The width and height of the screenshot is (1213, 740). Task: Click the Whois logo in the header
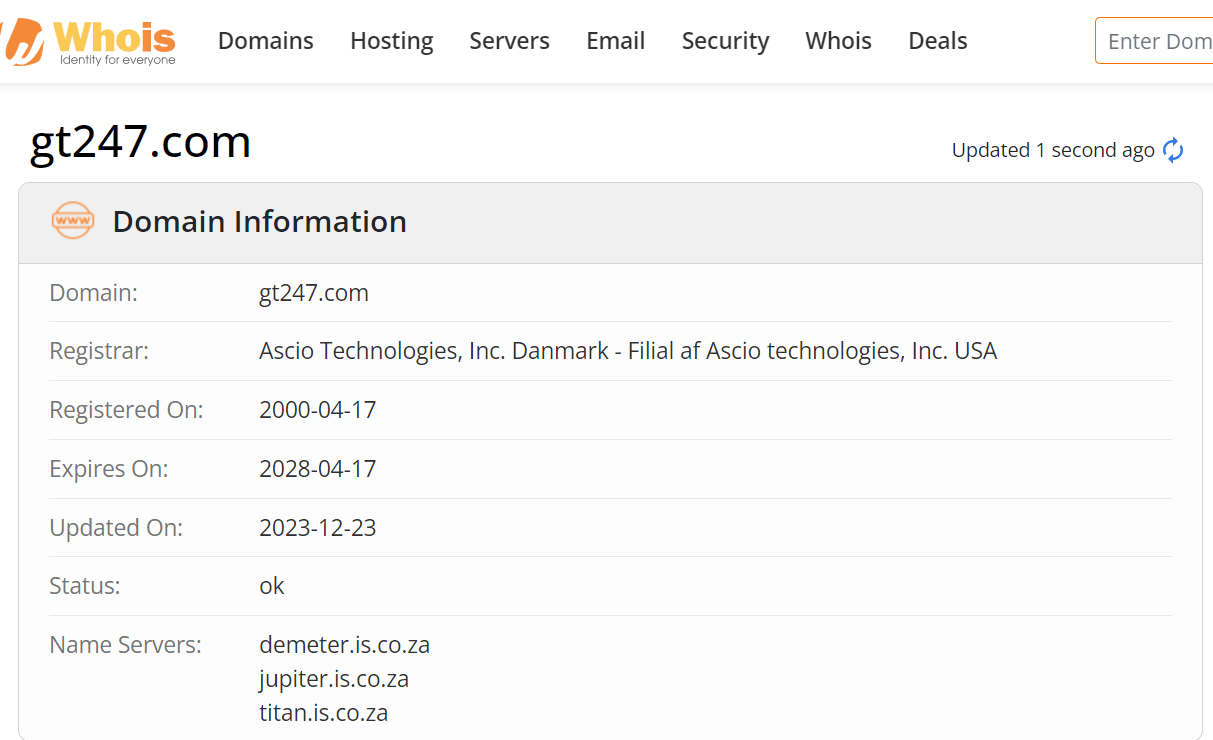89,41
